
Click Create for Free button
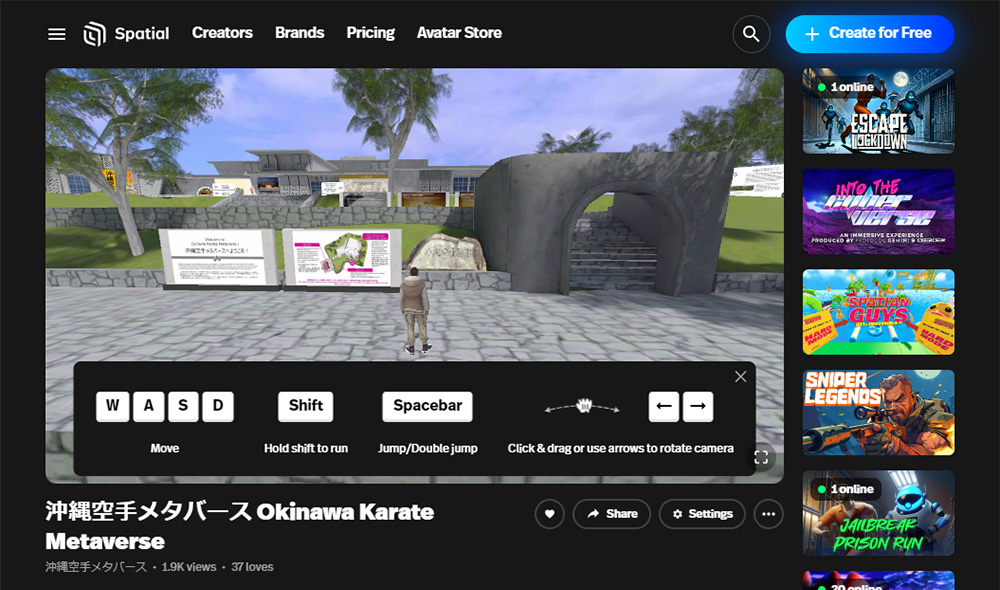tap(869, 33)
